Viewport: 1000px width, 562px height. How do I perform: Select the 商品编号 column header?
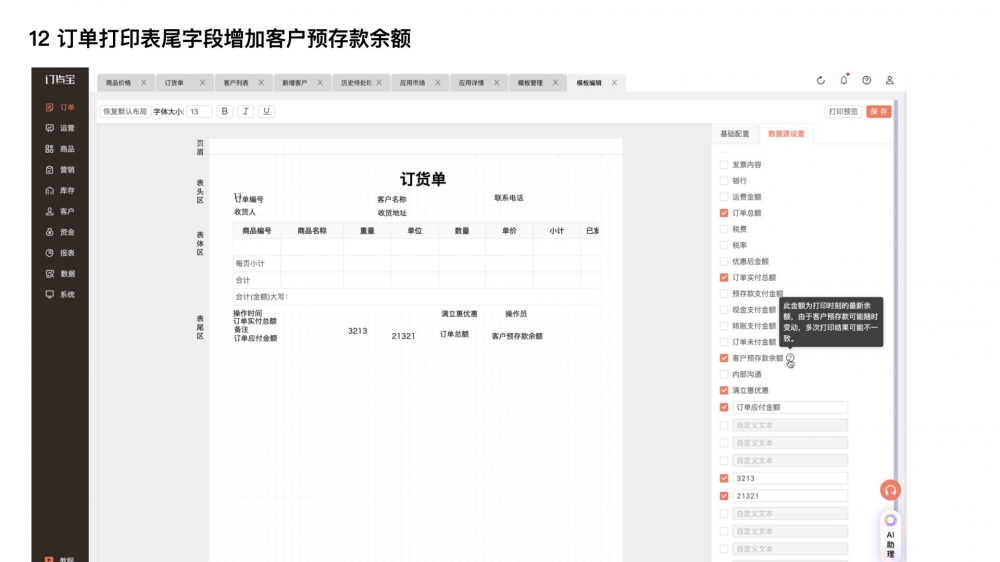click(x=257, y=231)
